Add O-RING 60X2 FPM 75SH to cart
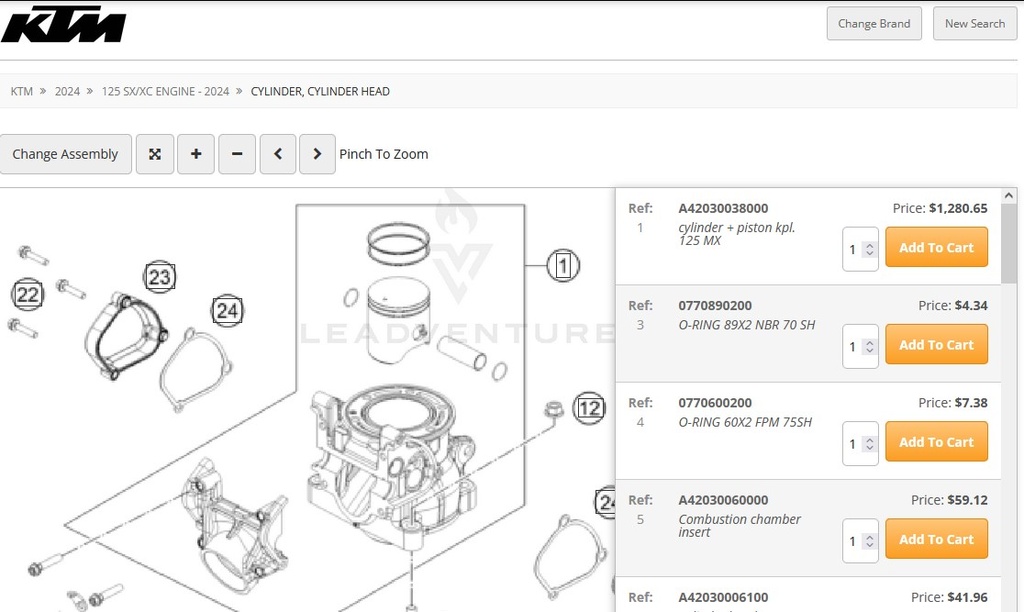The image size is (1024, 612). click(x=936, y=442)
